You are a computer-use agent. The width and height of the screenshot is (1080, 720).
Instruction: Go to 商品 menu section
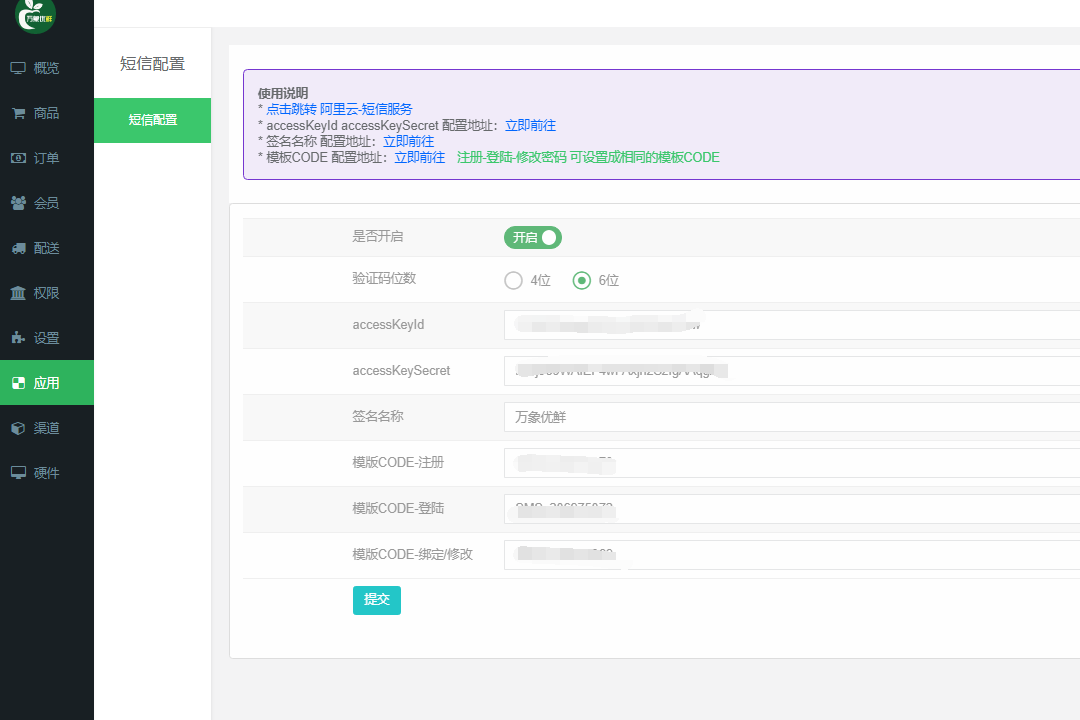pyautogui.click(x=47, y=113)
